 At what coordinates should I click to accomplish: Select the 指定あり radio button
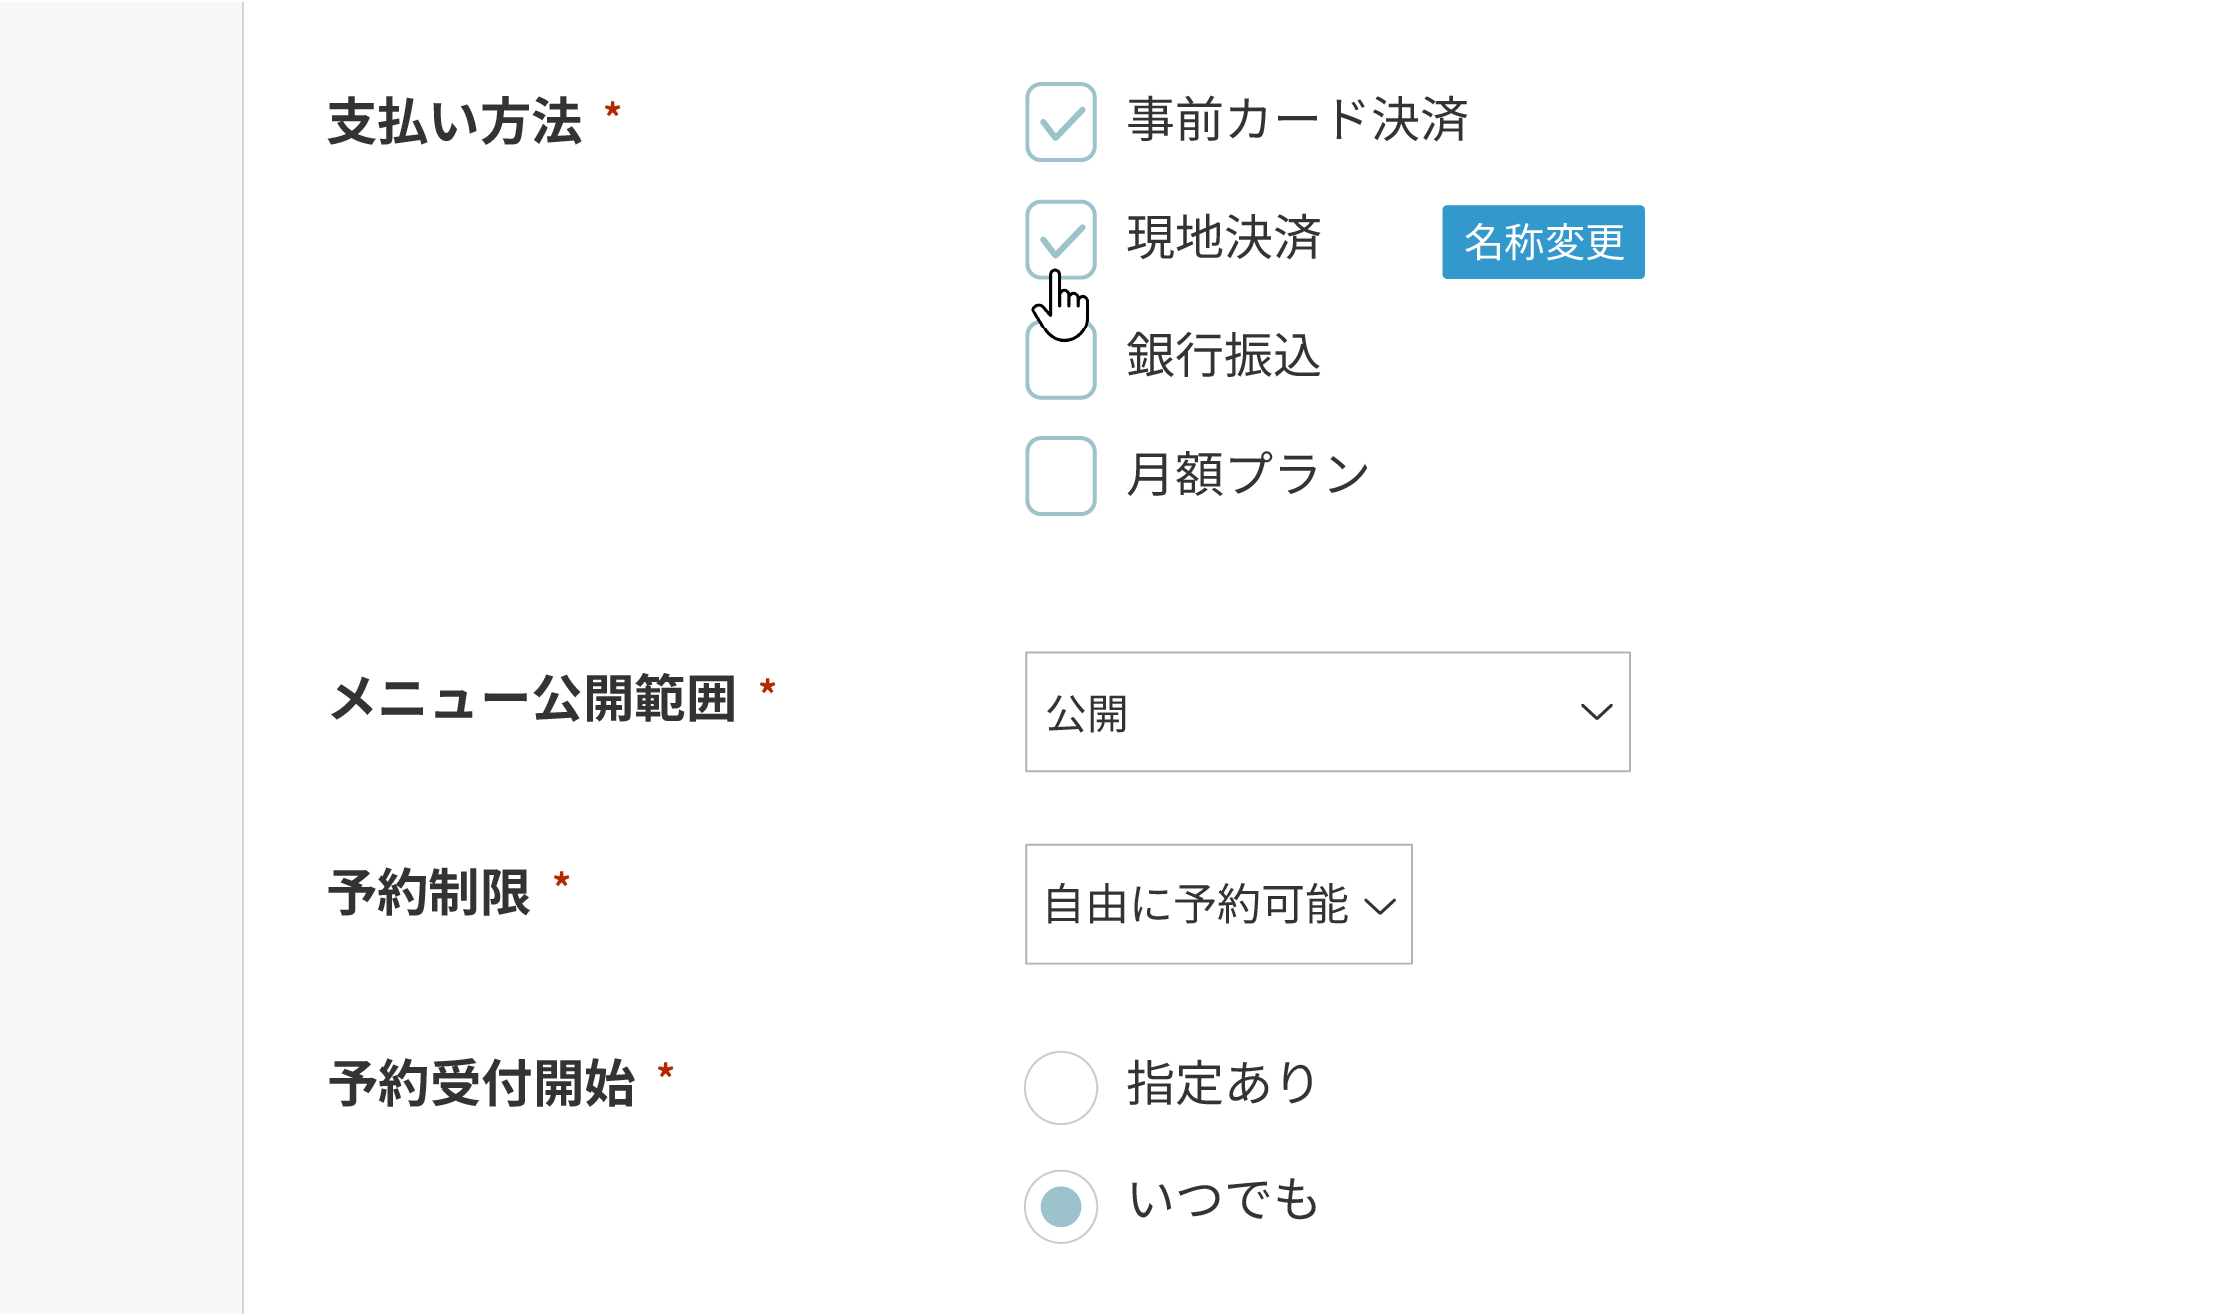pos(1060,1087)
